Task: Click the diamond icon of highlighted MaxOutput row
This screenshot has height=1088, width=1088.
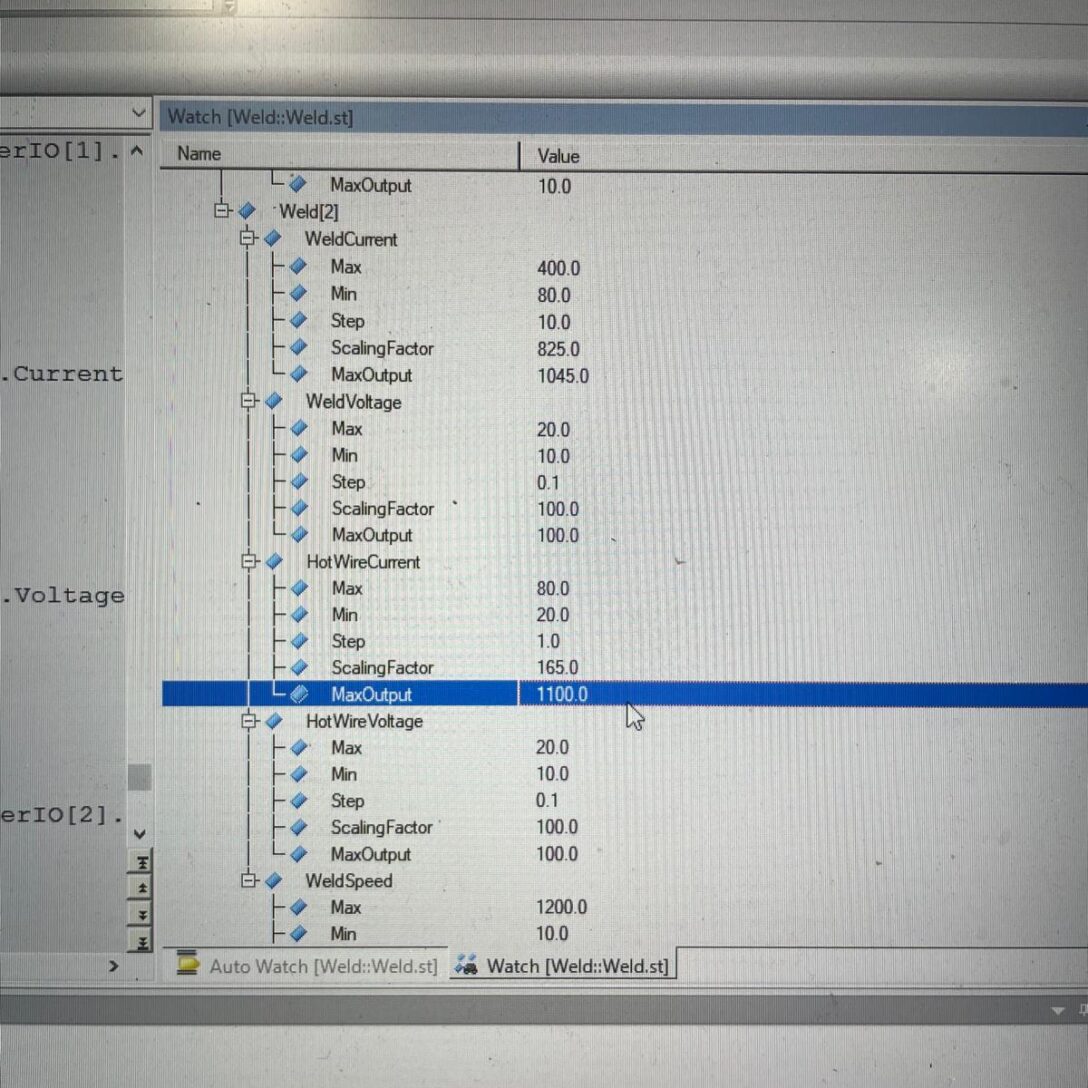Action: tap(299, 693)
